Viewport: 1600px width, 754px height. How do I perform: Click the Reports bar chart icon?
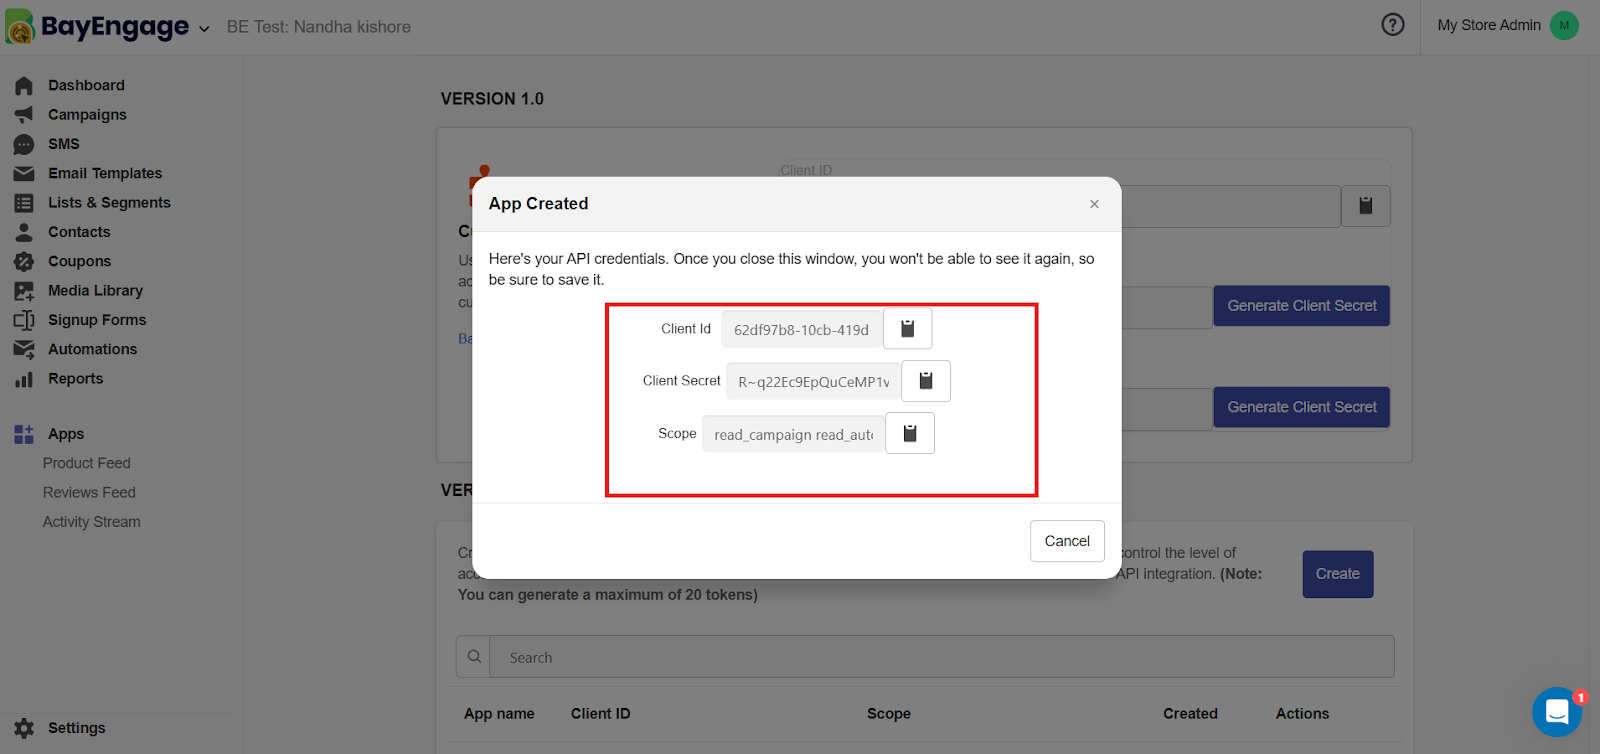24,380
